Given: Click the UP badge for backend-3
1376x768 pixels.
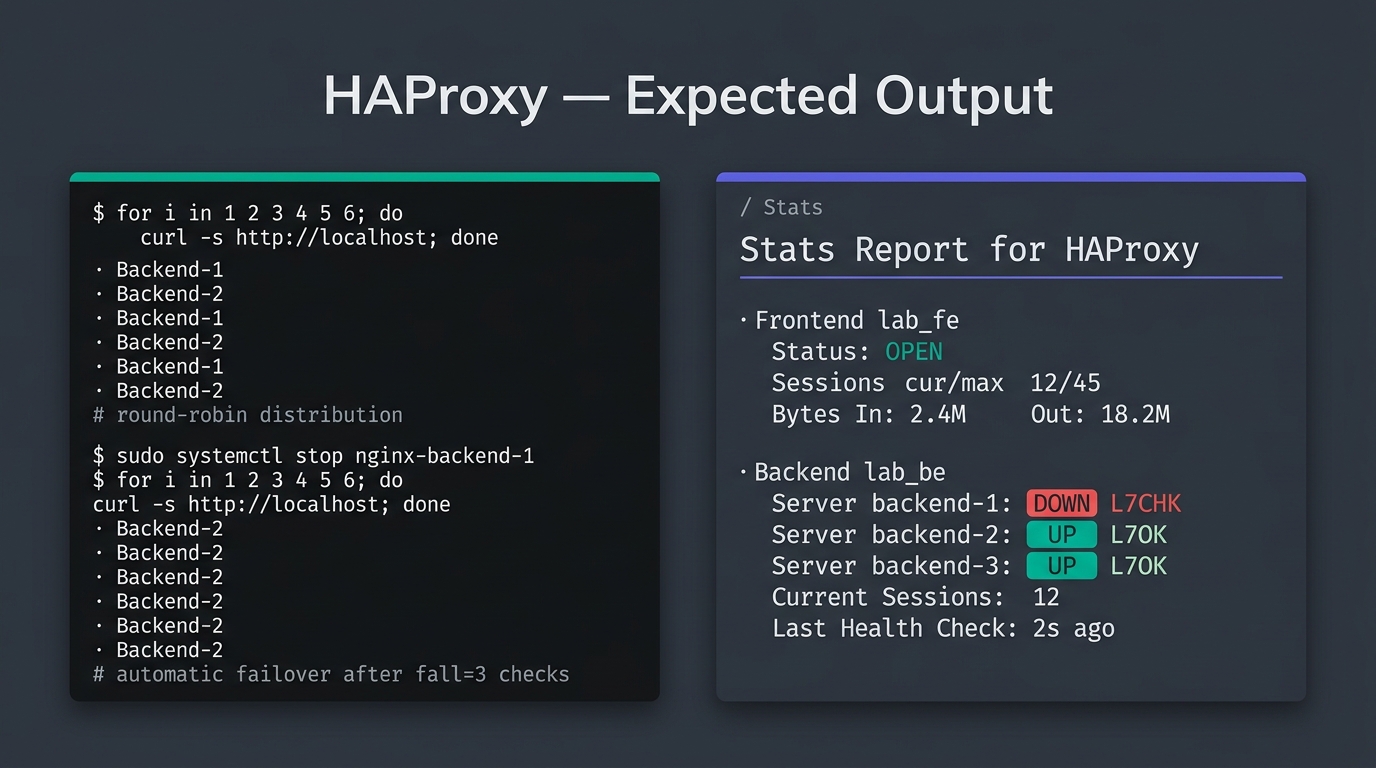Looking at the screenshot, I should tap(1061, 566).
